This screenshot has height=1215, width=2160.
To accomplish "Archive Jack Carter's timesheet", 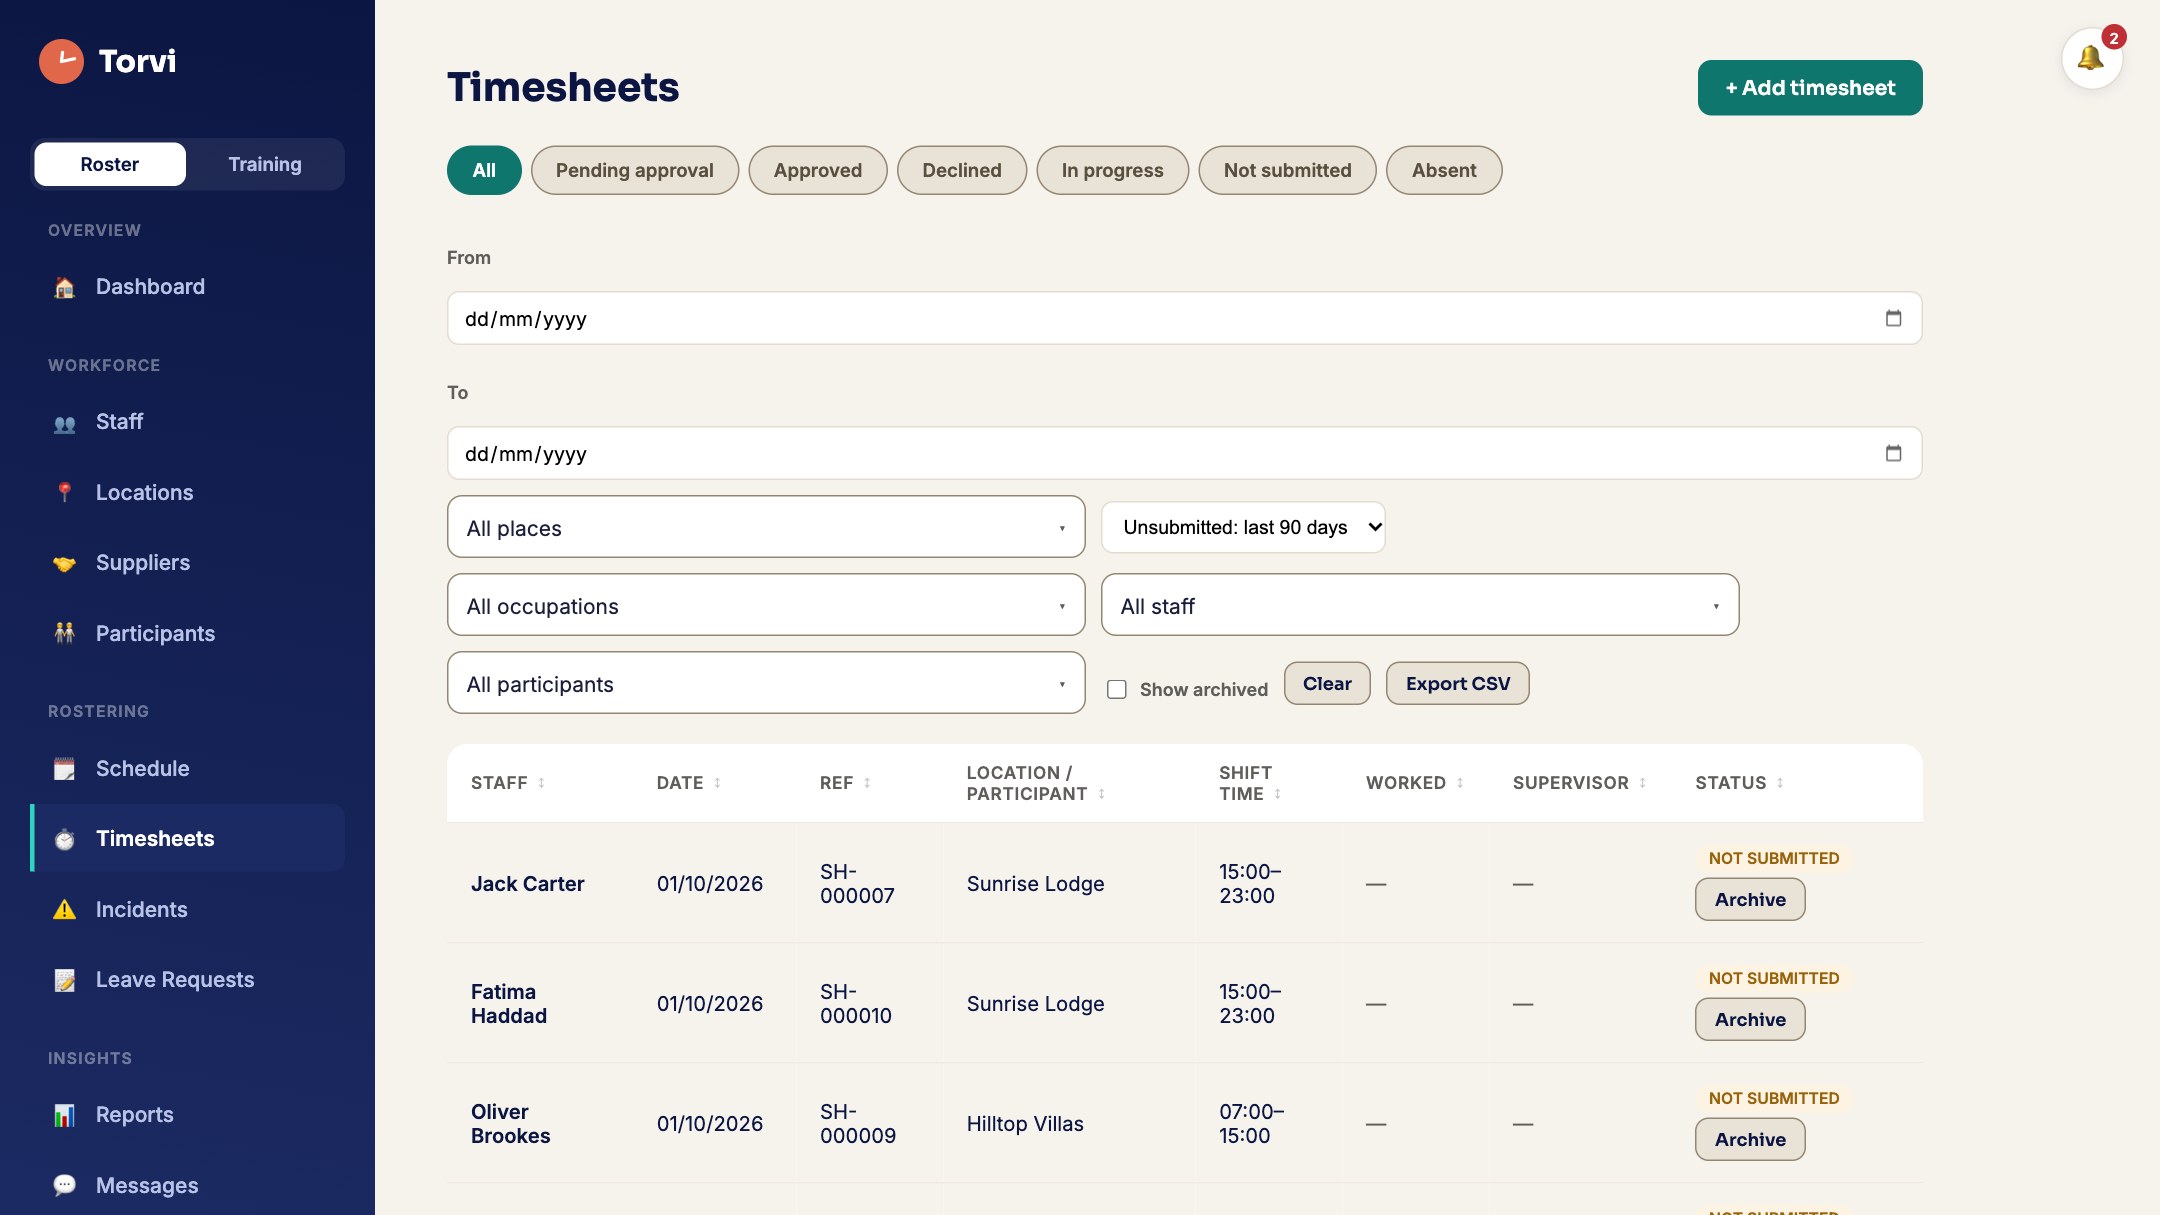I will tap(1750, 900).
